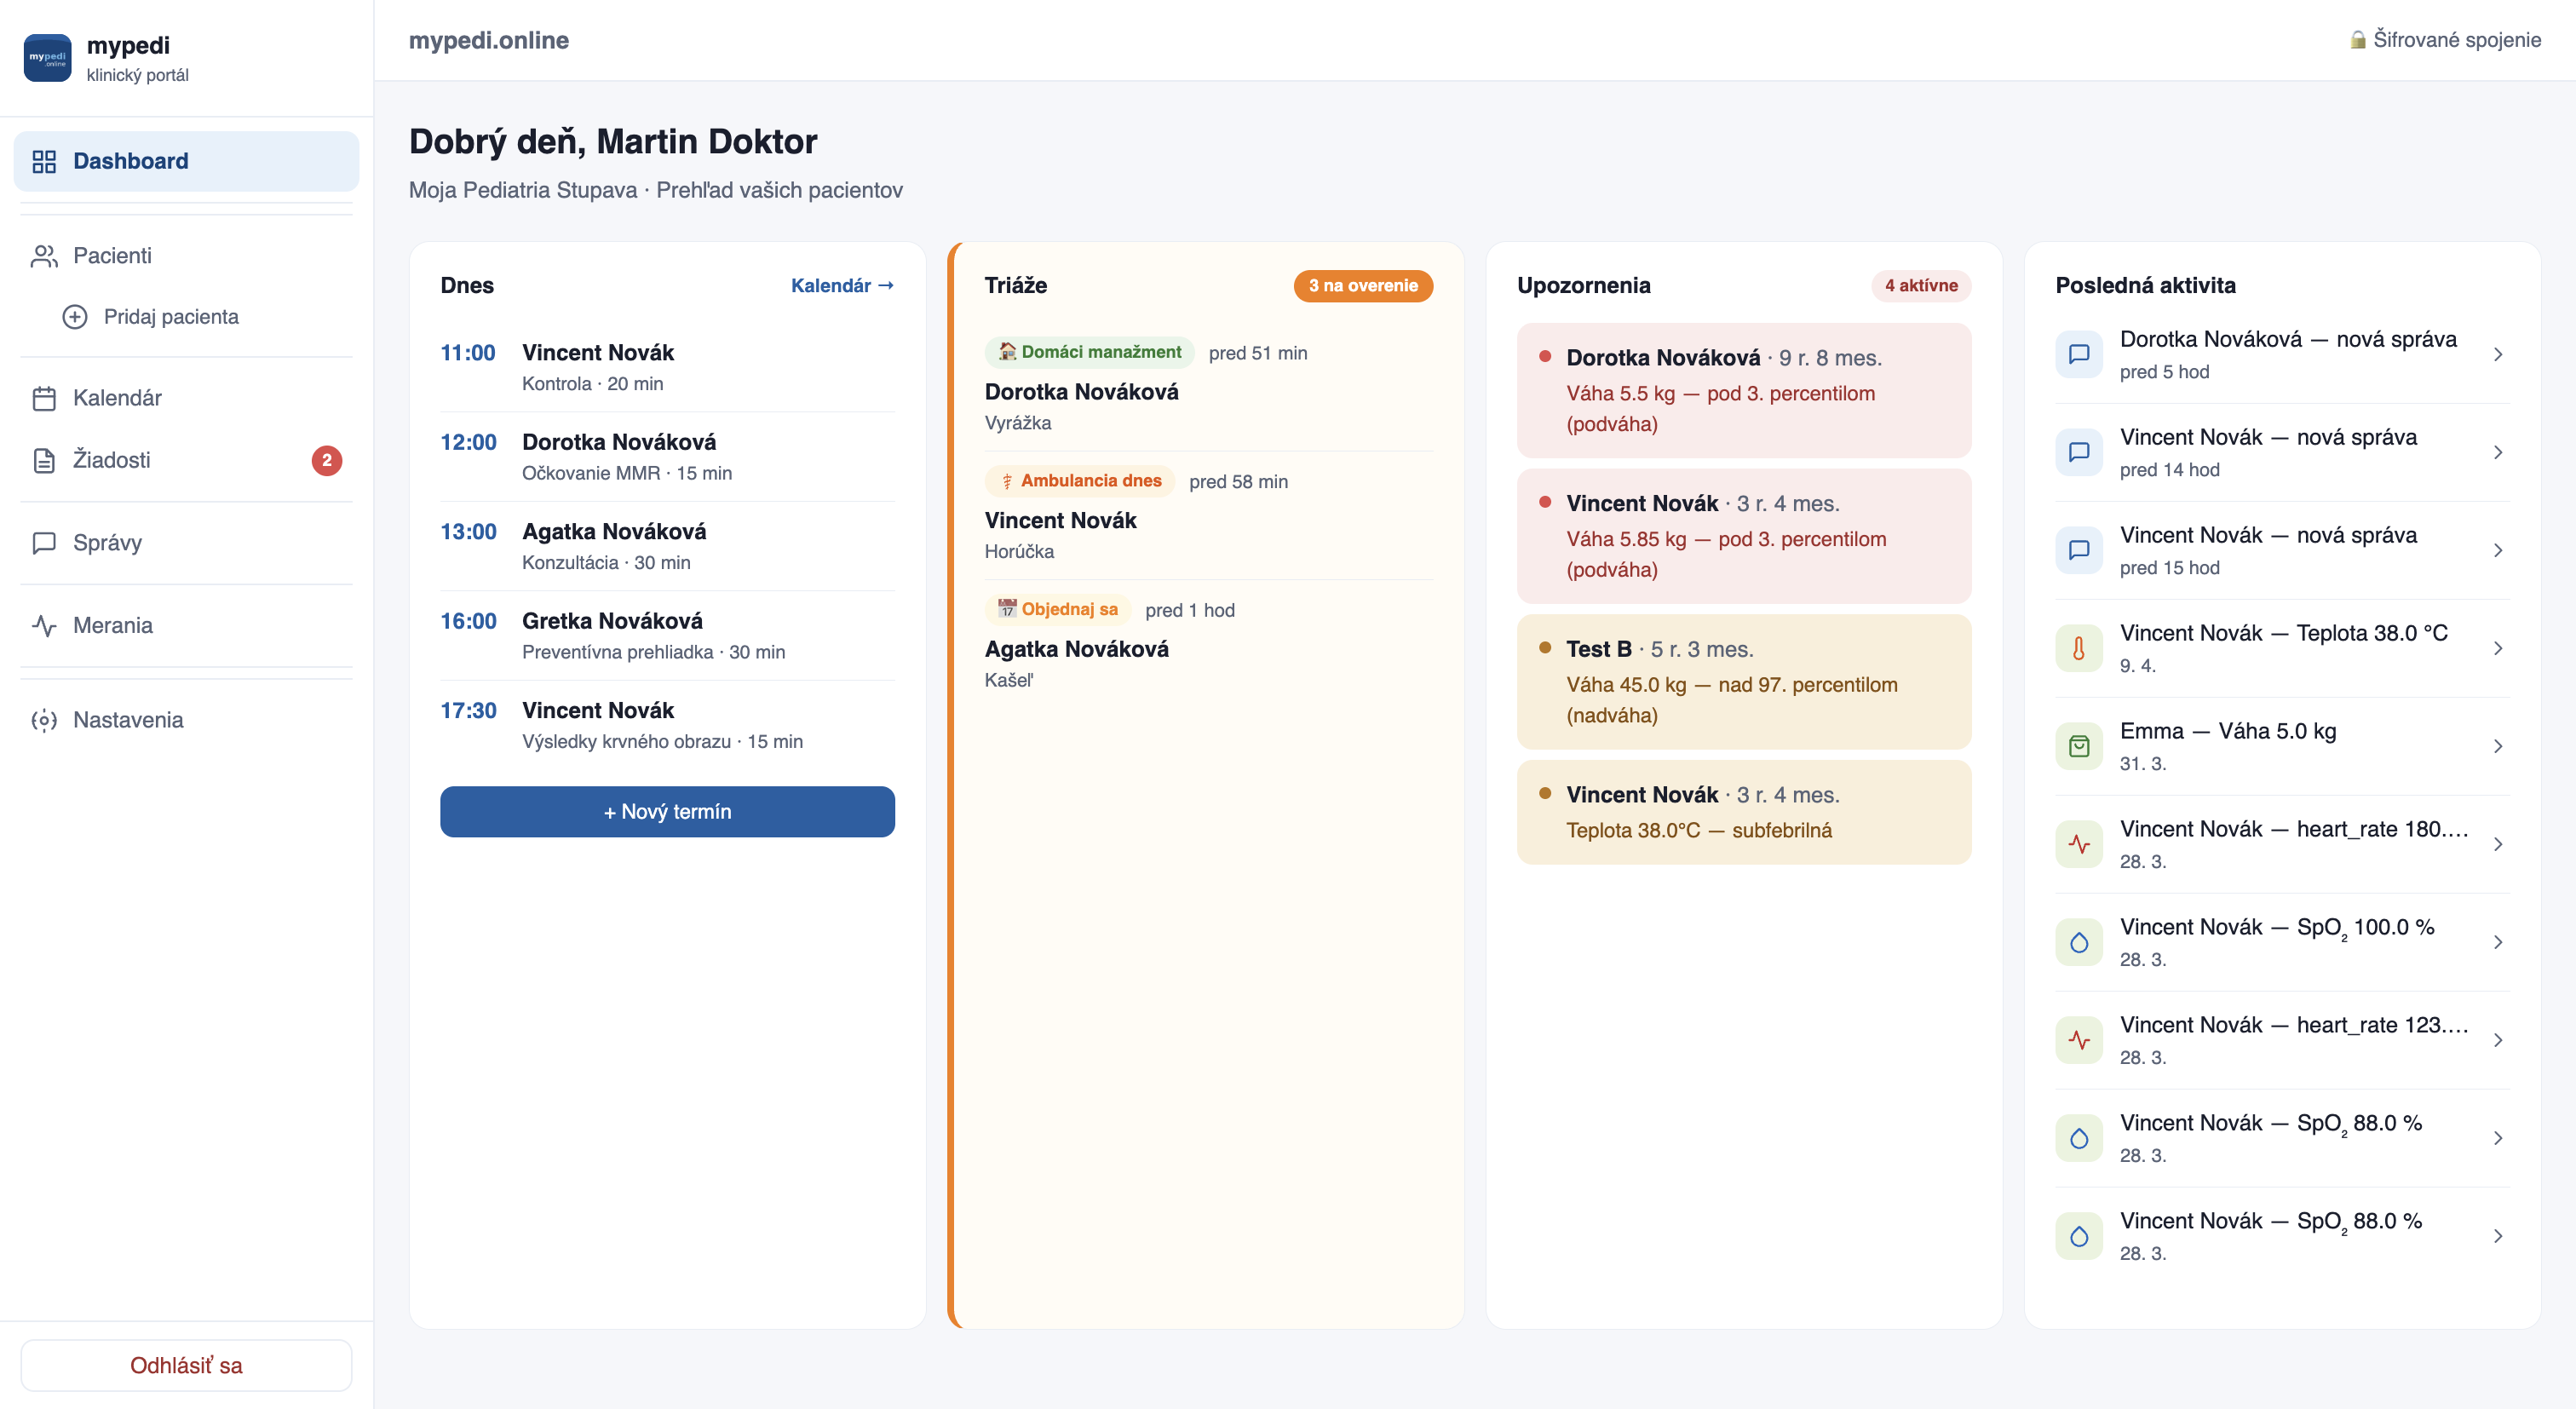Open chevron for Vincent Novák pred 14 hod
The height and width of the screenshot is (1409, 2576).
[2497, 452]
